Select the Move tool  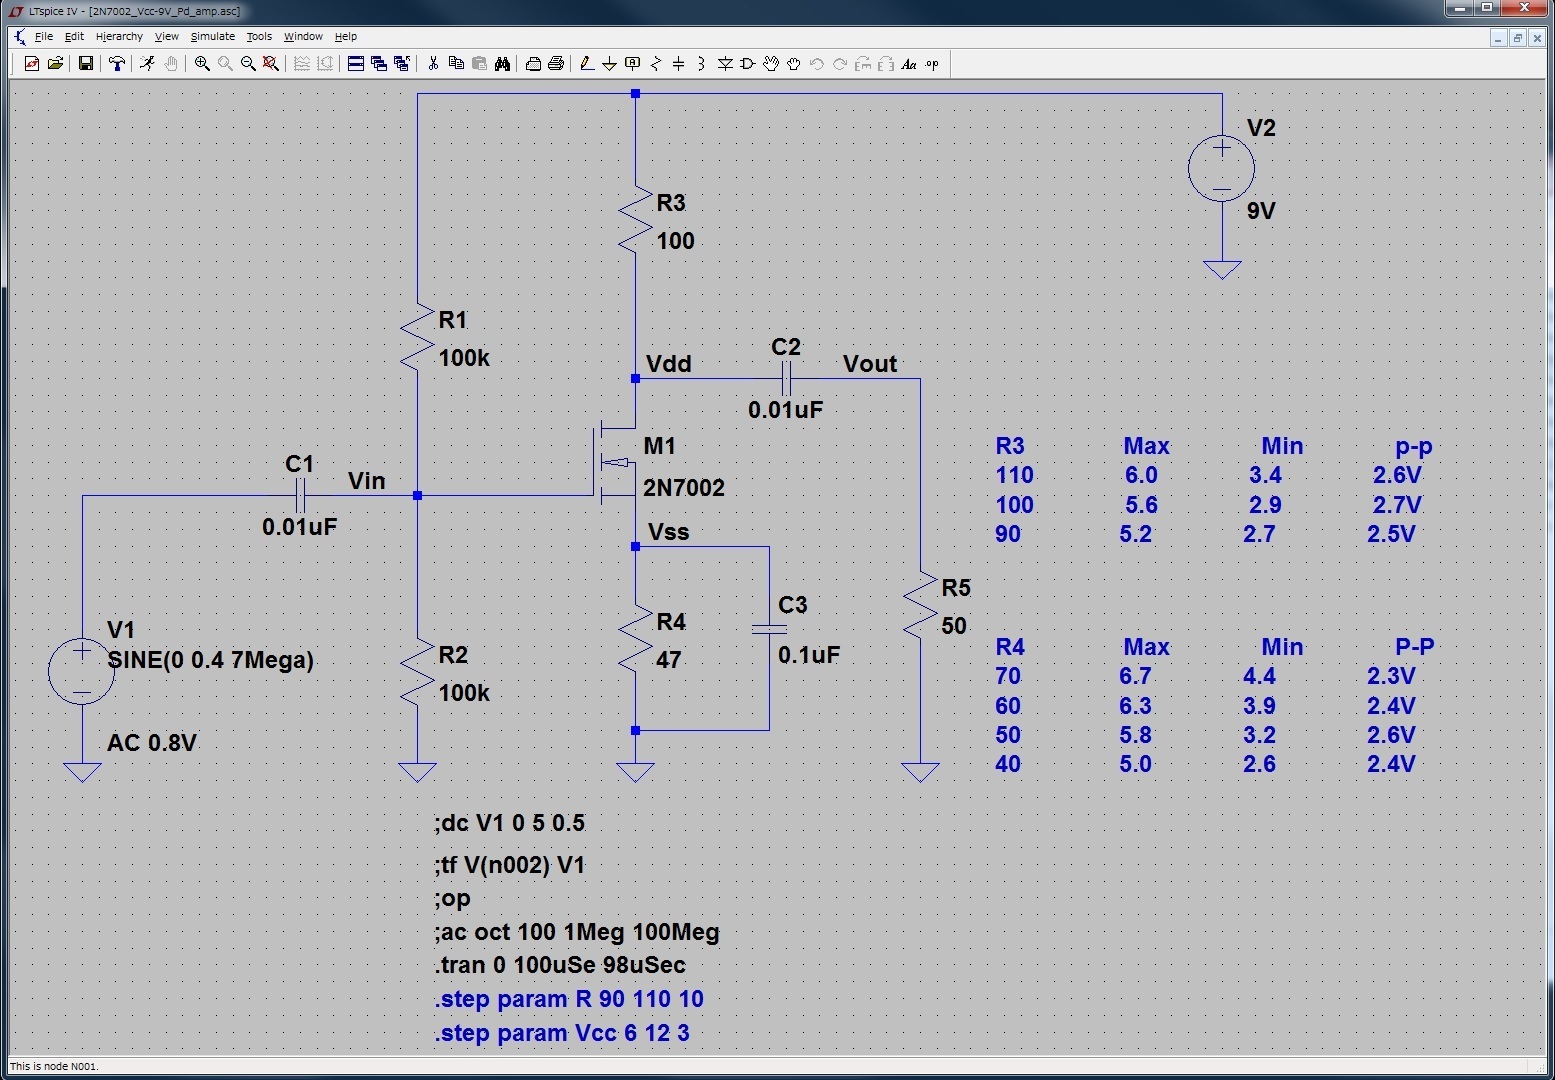click(770, 63)
